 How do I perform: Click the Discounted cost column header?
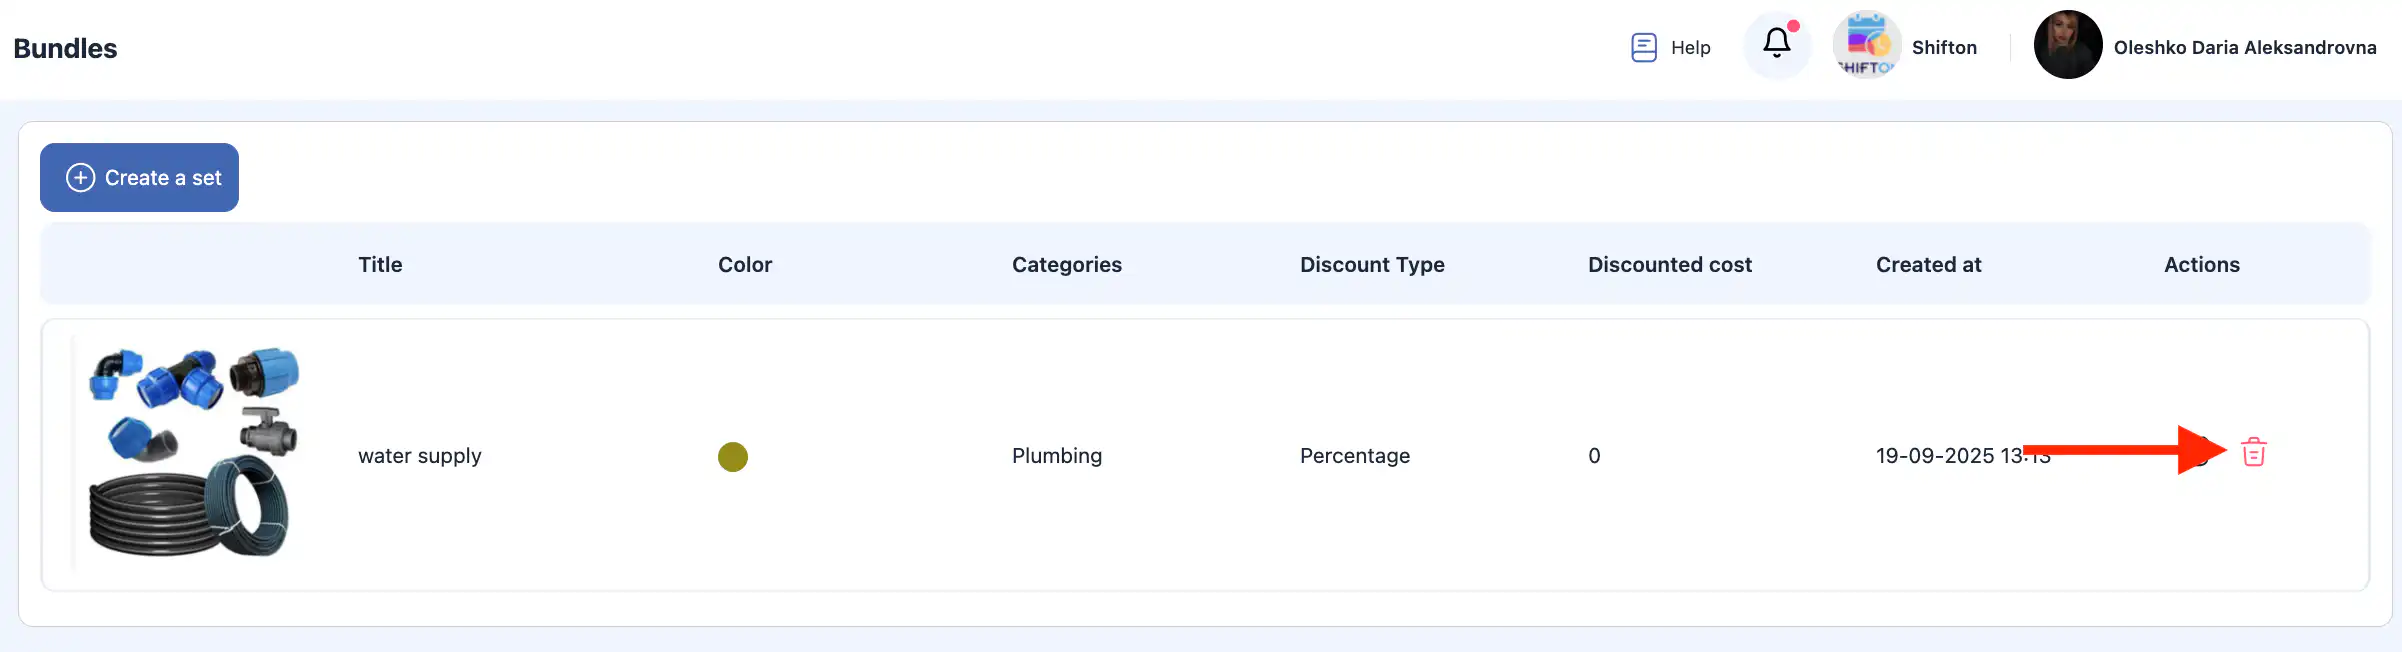pos(1669,265)
